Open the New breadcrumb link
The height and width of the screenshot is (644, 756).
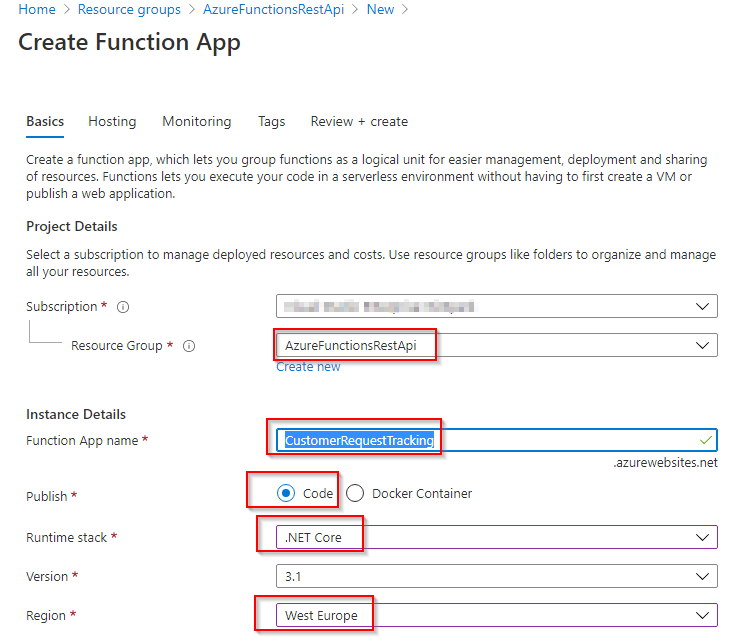(380, 9)
